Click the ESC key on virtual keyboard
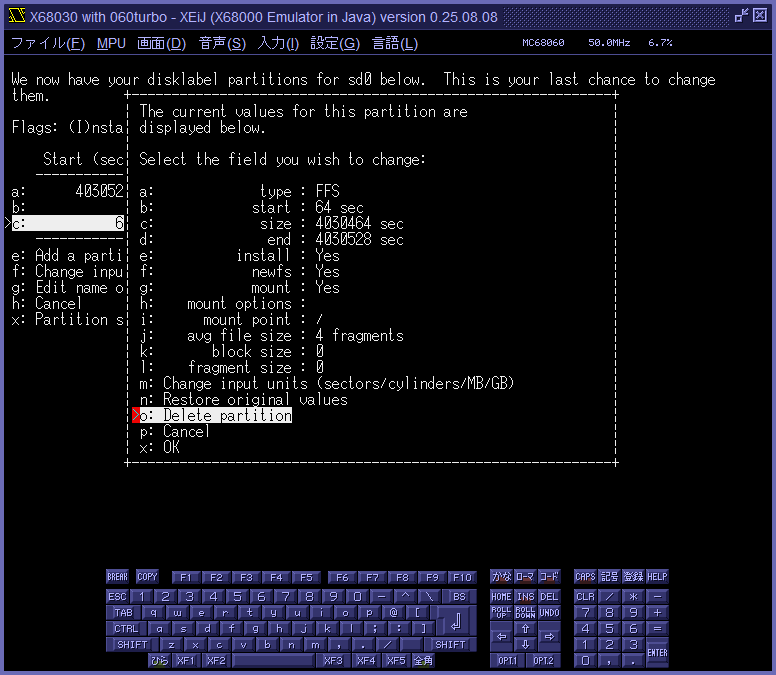The width and height of the screenshot is (776, 675). pyautogui.click(x=117, y=596)
